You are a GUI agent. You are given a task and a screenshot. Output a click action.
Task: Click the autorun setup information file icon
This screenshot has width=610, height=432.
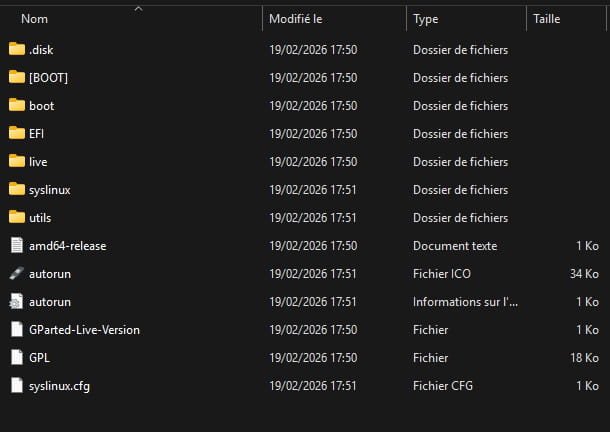(x=16, y=301)
